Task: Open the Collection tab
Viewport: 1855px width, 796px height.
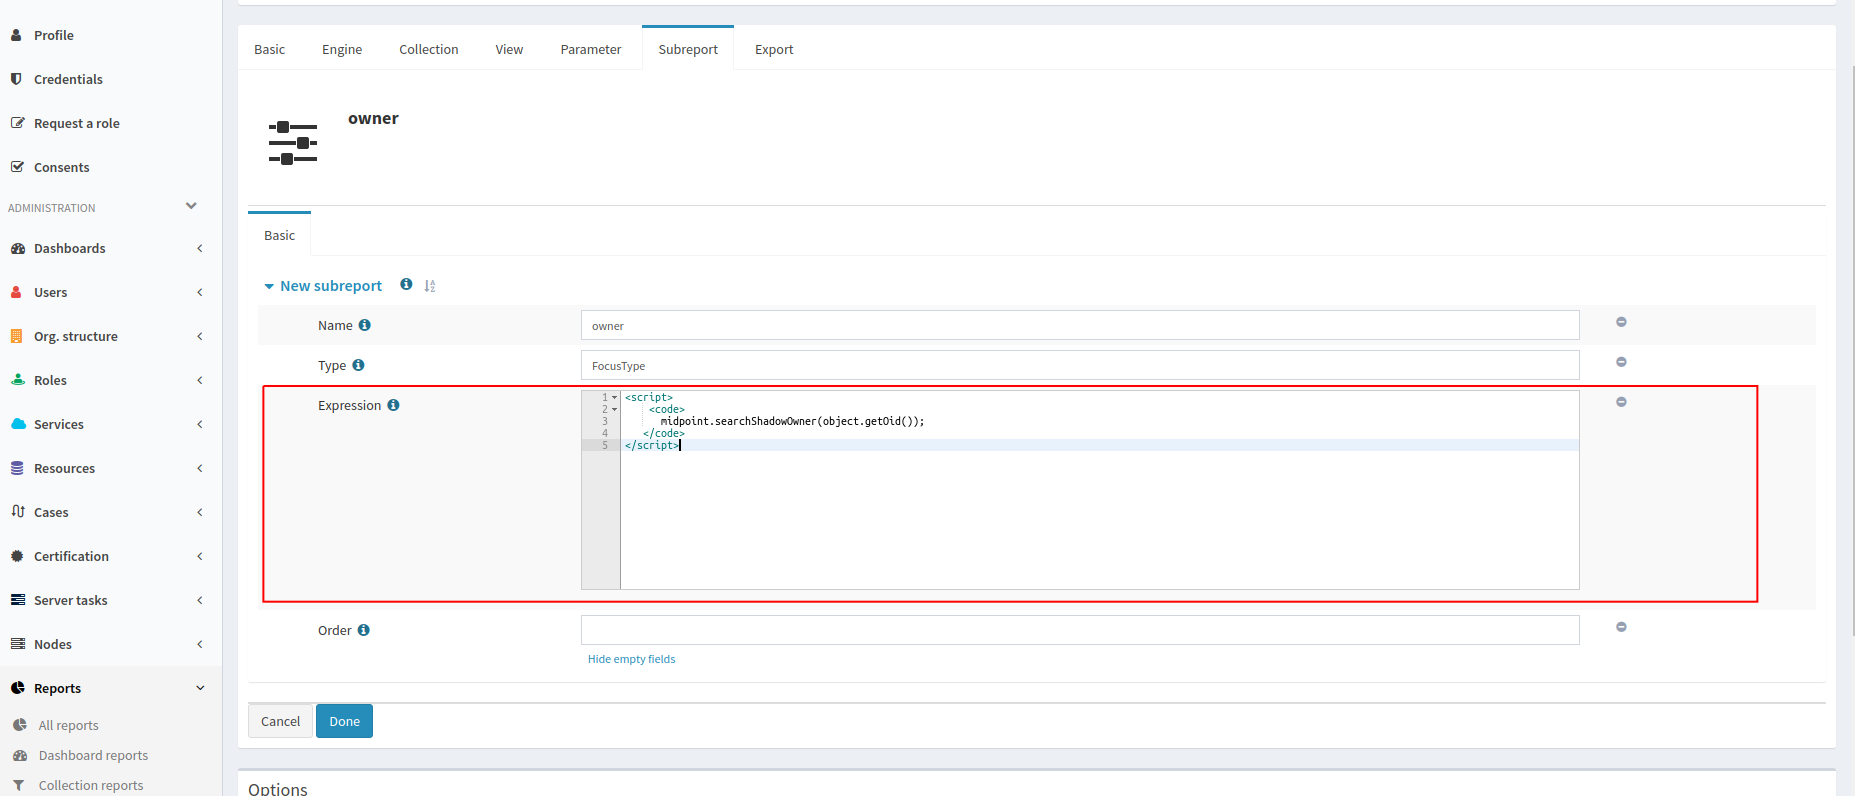Action: 428,49
